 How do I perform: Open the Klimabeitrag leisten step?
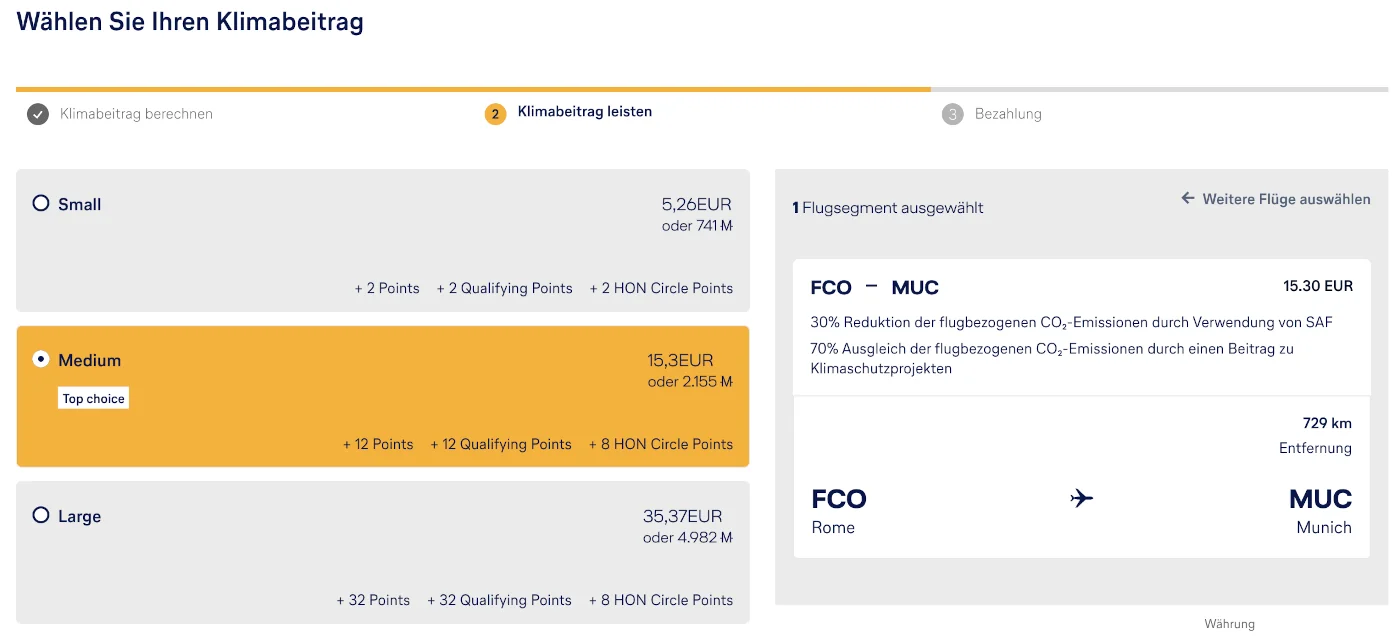pyautogui.click(x=584, y=112)
